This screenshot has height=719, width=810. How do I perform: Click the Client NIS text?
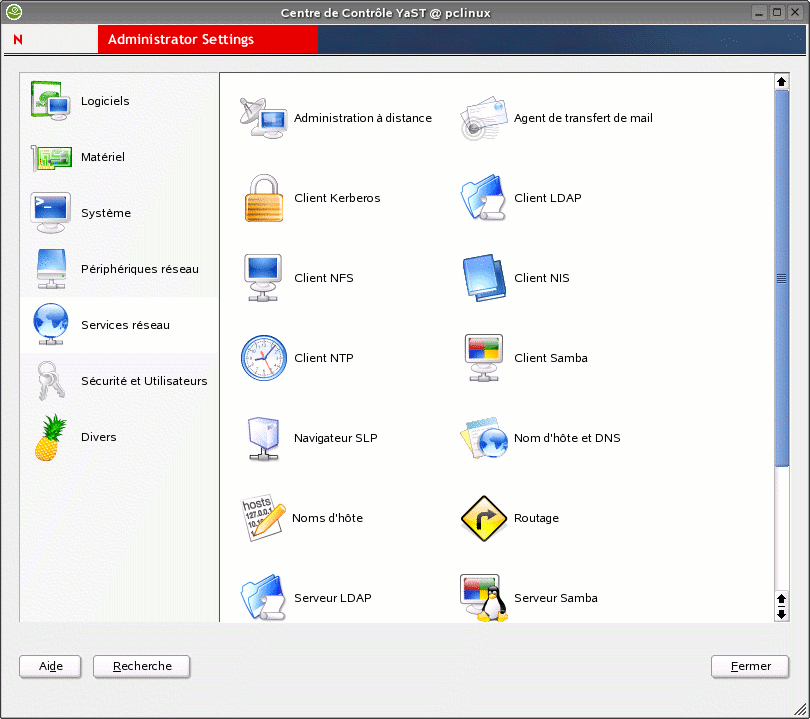click(541, 278)
